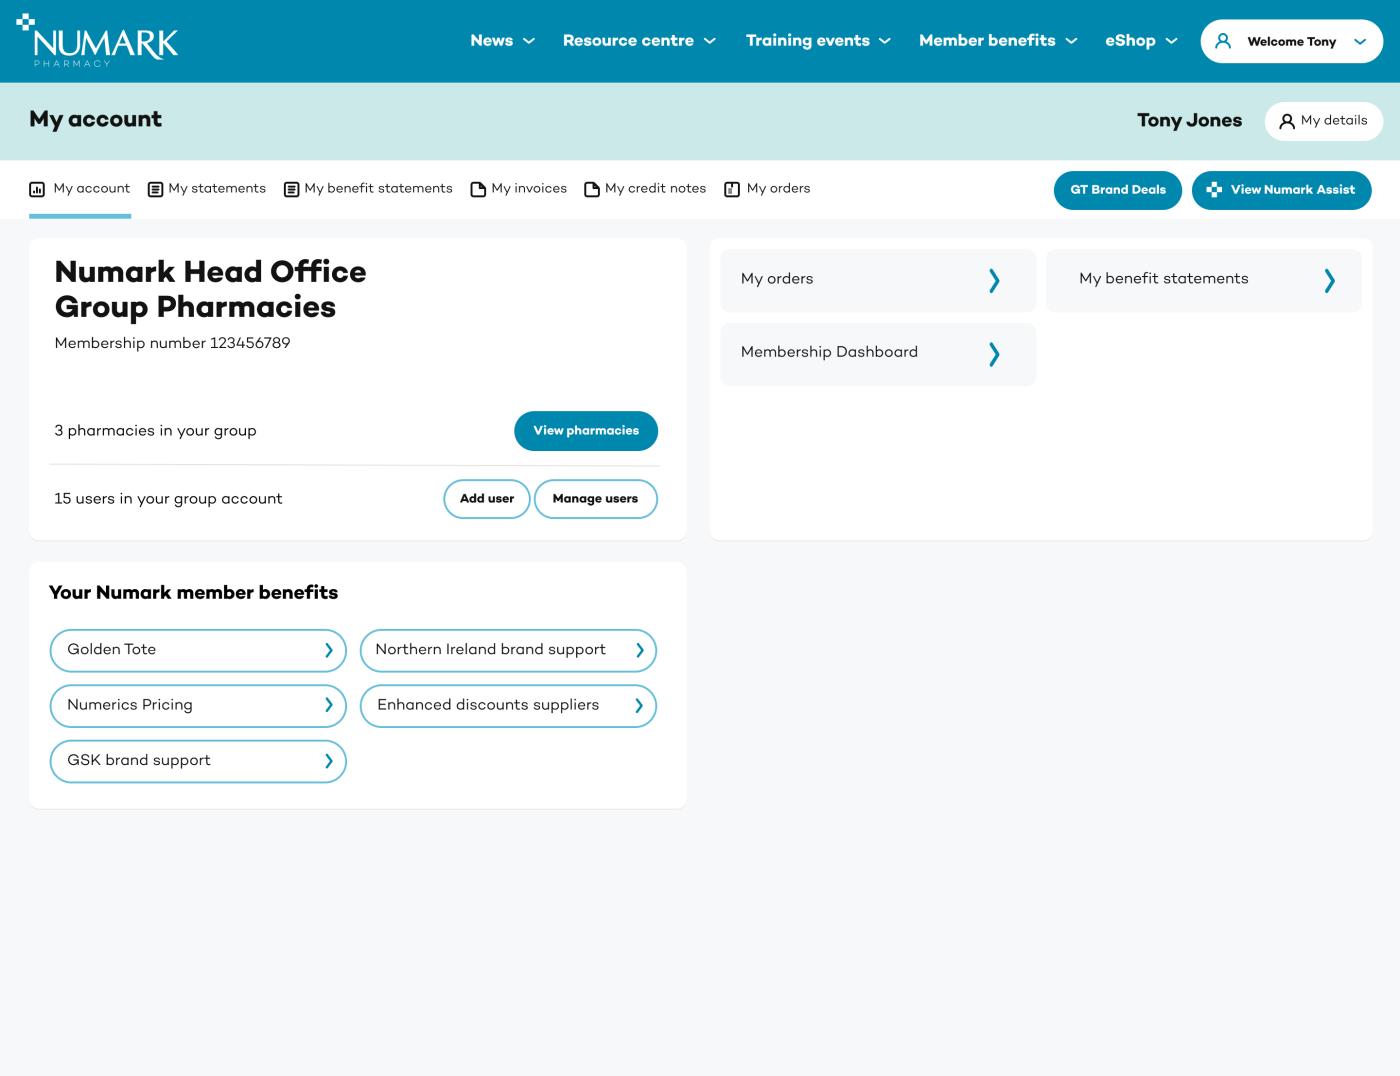Click the list icon beside My benefit statements tab

coord(292,189)
